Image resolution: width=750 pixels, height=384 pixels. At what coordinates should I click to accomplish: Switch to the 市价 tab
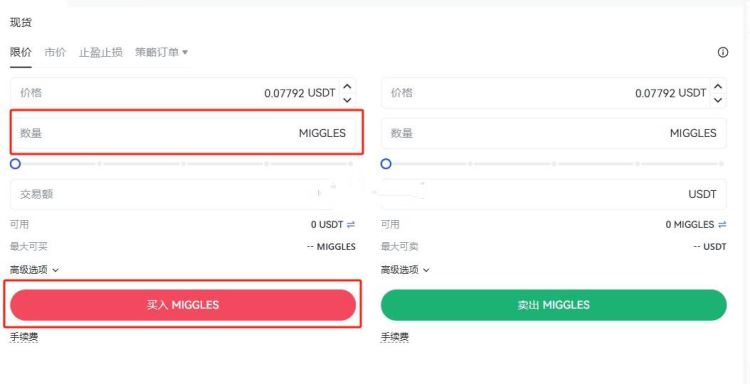[x=55, y=52]
